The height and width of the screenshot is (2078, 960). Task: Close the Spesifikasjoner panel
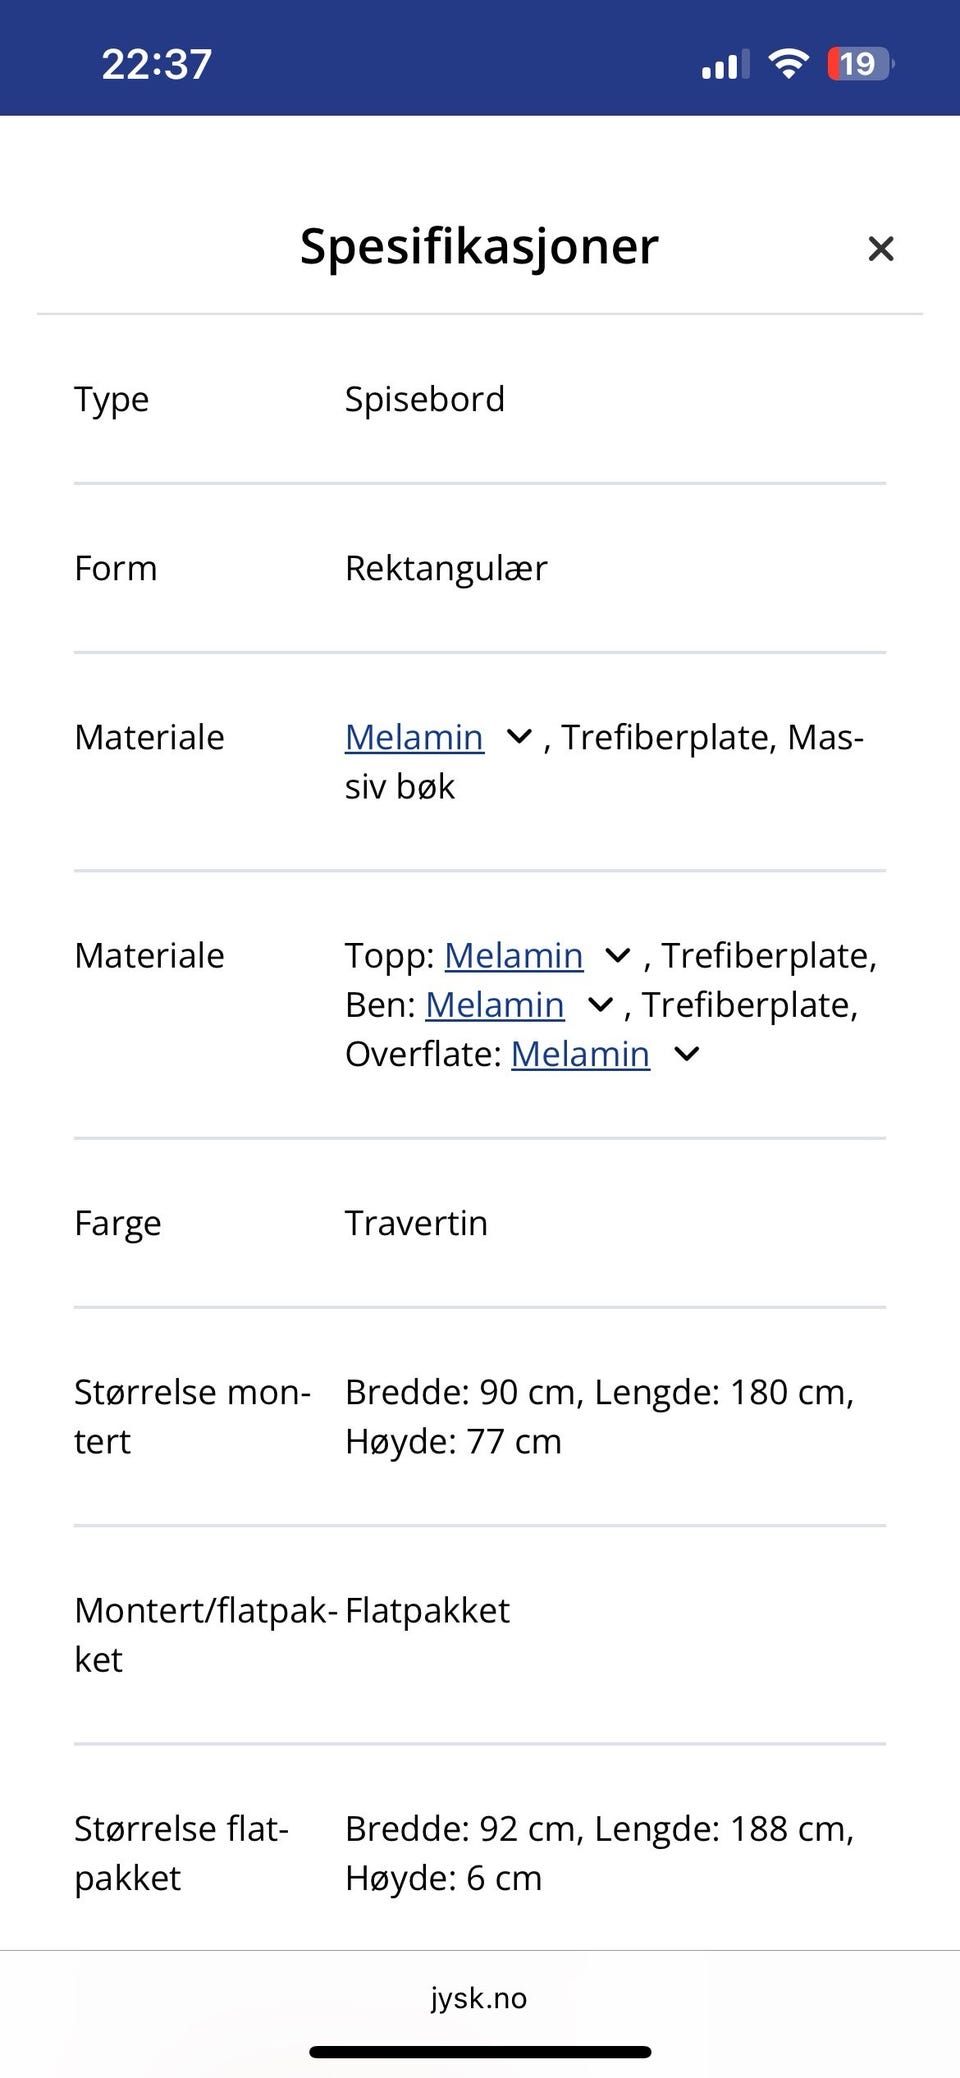pos(880,249)
